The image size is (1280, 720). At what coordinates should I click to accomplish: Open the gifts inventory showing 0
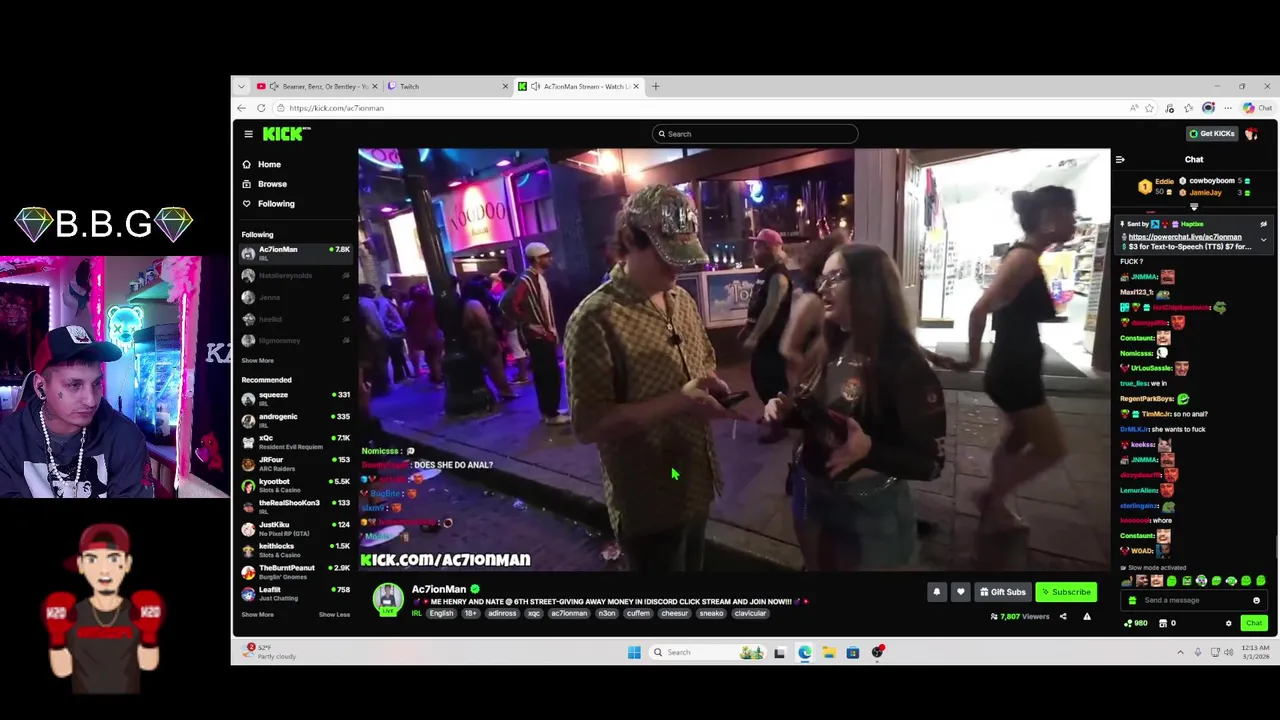pos(1167,624)
